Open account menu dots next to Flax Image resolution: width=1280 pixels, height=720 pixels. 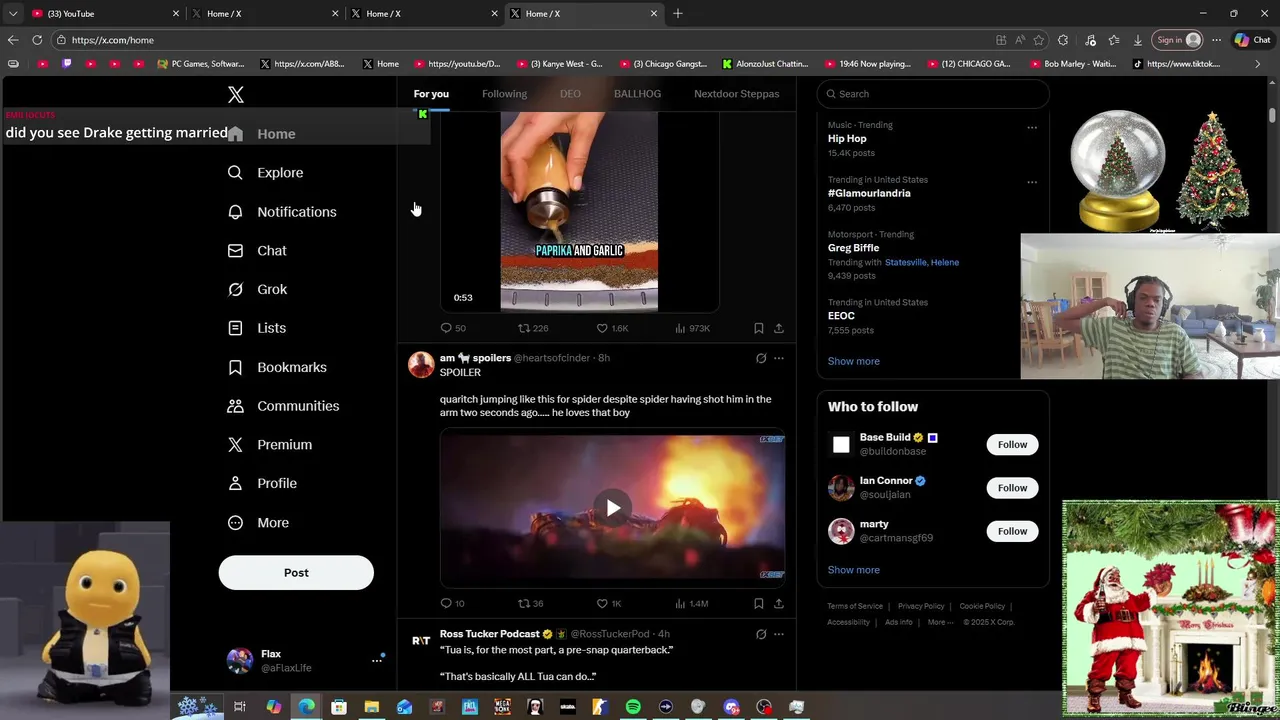(x=377, y=660)
